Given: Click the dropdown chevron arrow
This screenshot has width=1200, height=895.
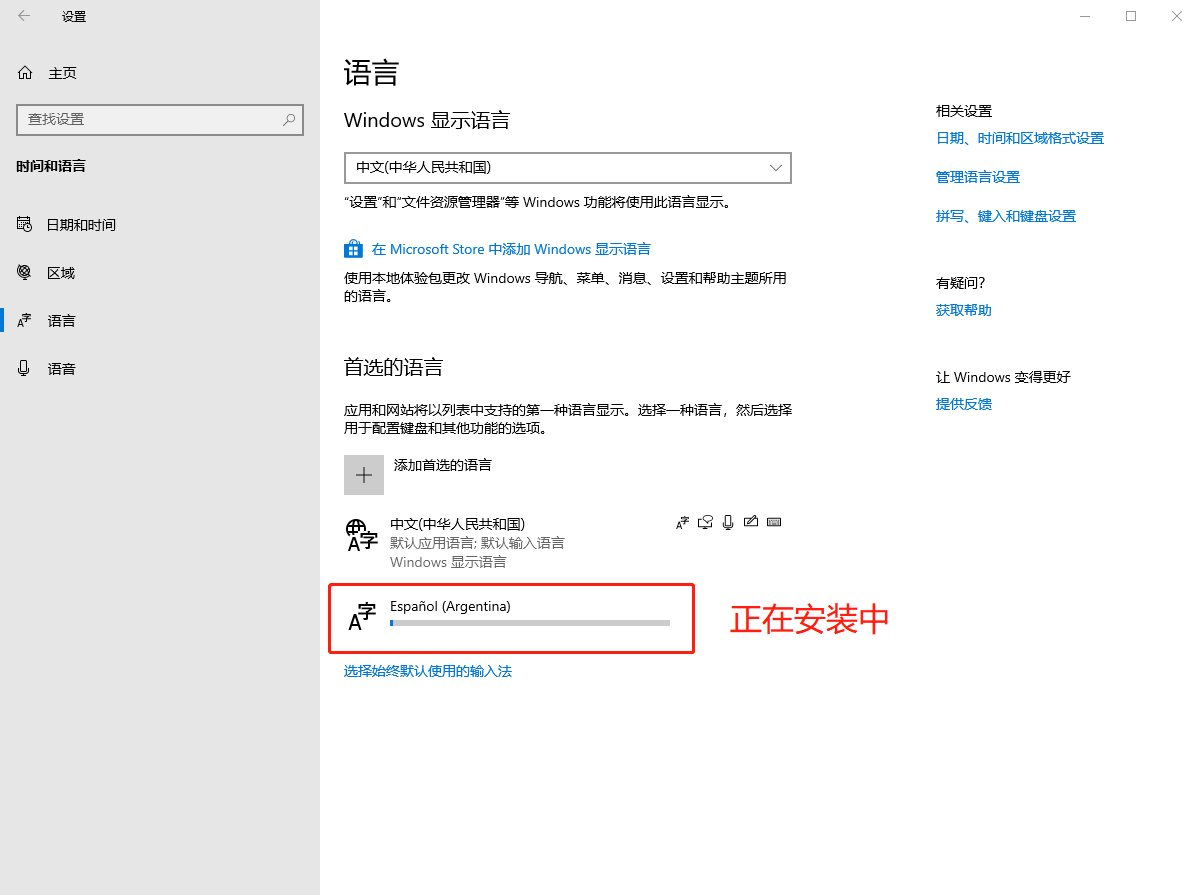Looking at the screenshot, I should [776, 168].
